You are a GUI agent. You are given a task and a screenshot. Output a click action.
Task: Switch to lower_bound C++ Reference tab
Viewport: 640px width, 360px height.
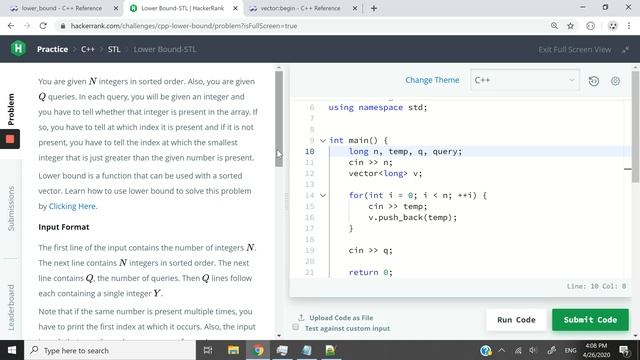click(x=62, y=8)
